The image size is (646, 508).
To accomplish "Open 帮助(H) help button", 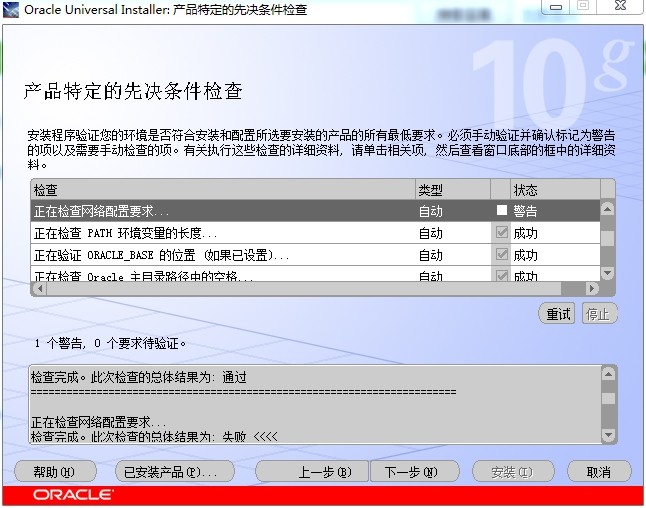I will click(x=55, y=472).
